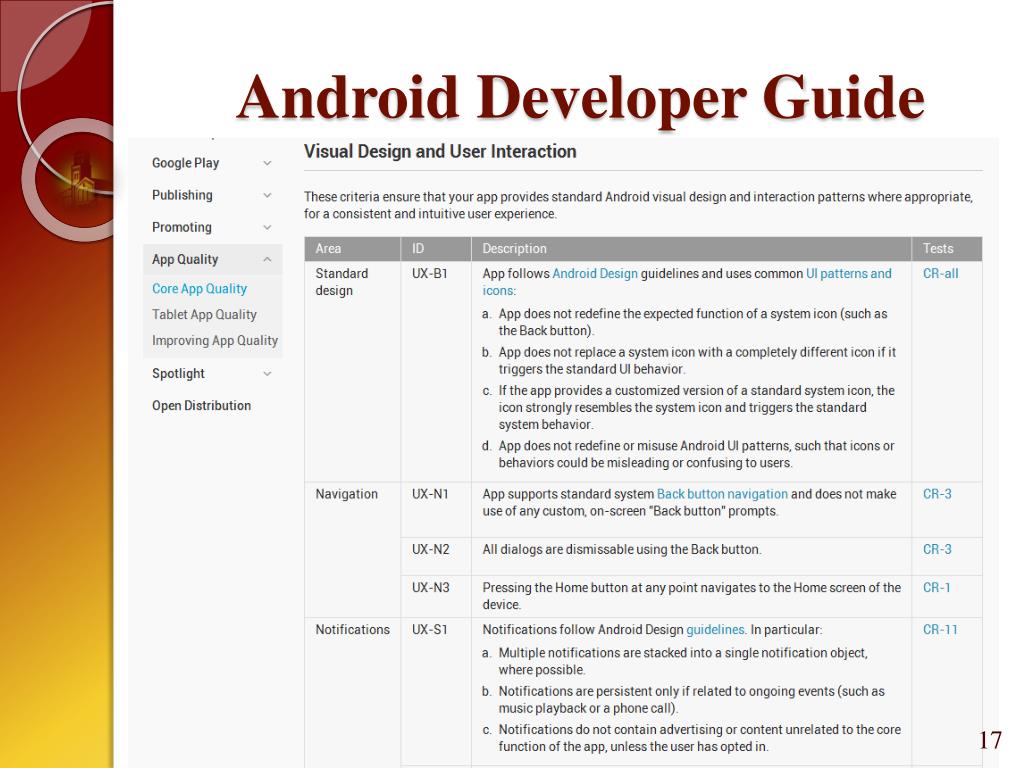The image size is (1024, 768).
Task: Open Spotlight sidebar item
Action: point(178,374)
